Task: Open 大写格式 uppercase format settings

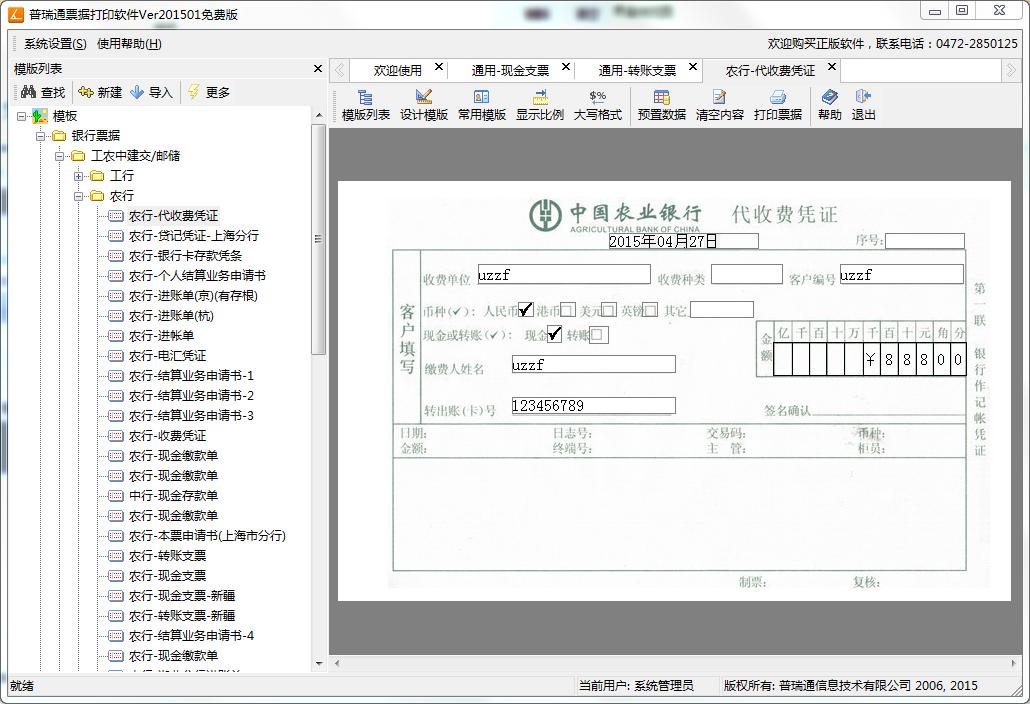Action: point(597,106)
